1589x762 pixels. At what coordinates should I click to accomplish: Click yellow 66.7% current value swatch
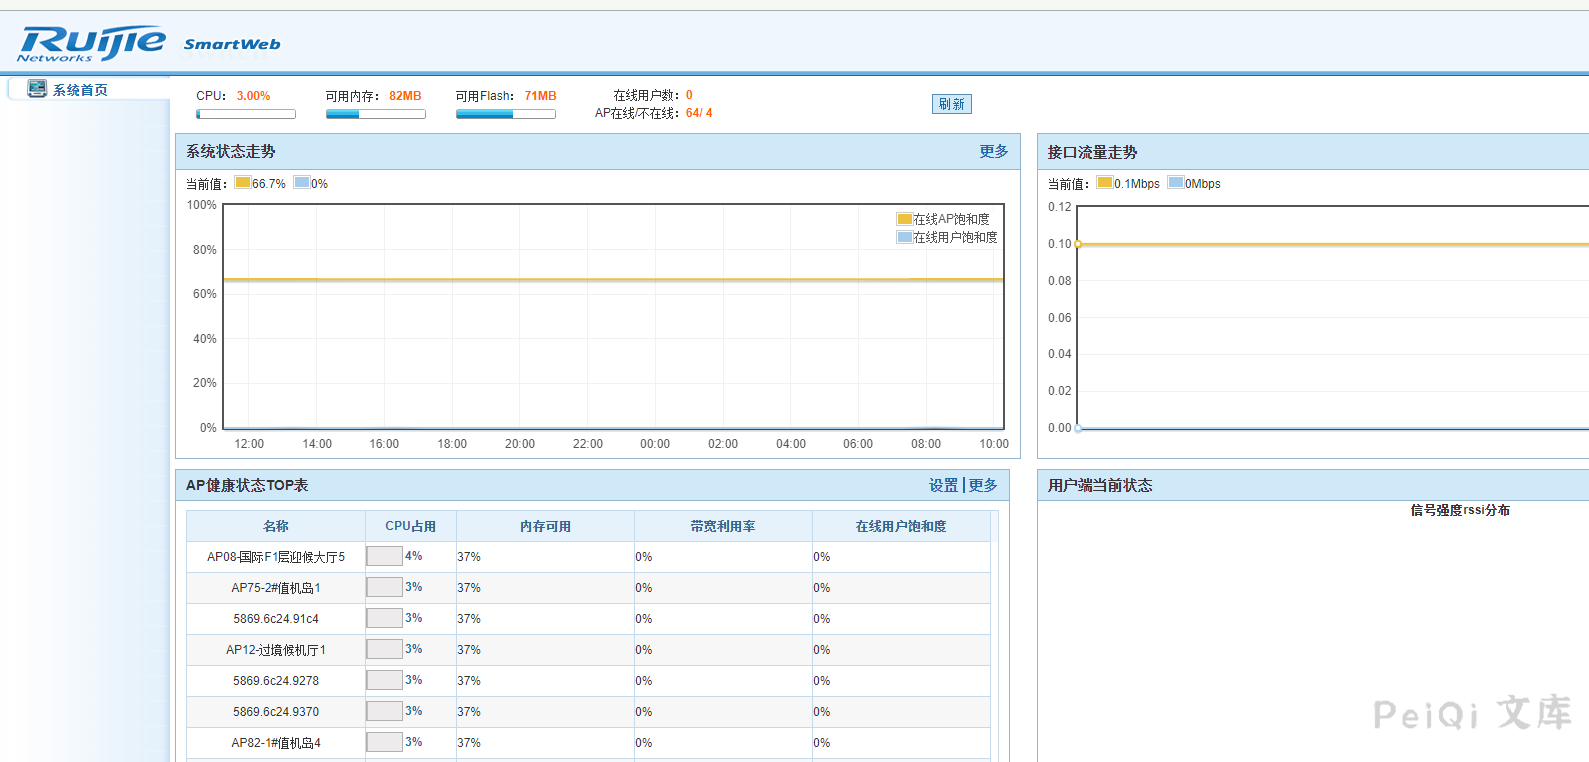(x=243, y=183)
